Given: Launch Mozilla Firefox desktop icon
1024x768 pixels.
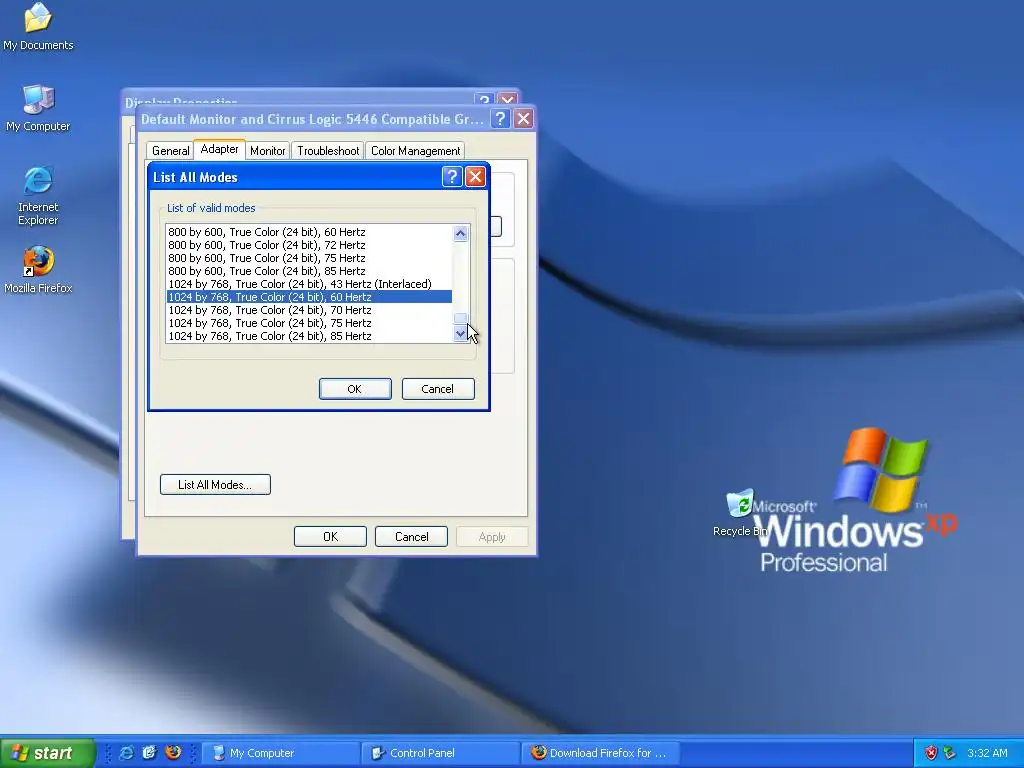Looking at the screenshot, I should pos(38,270).
